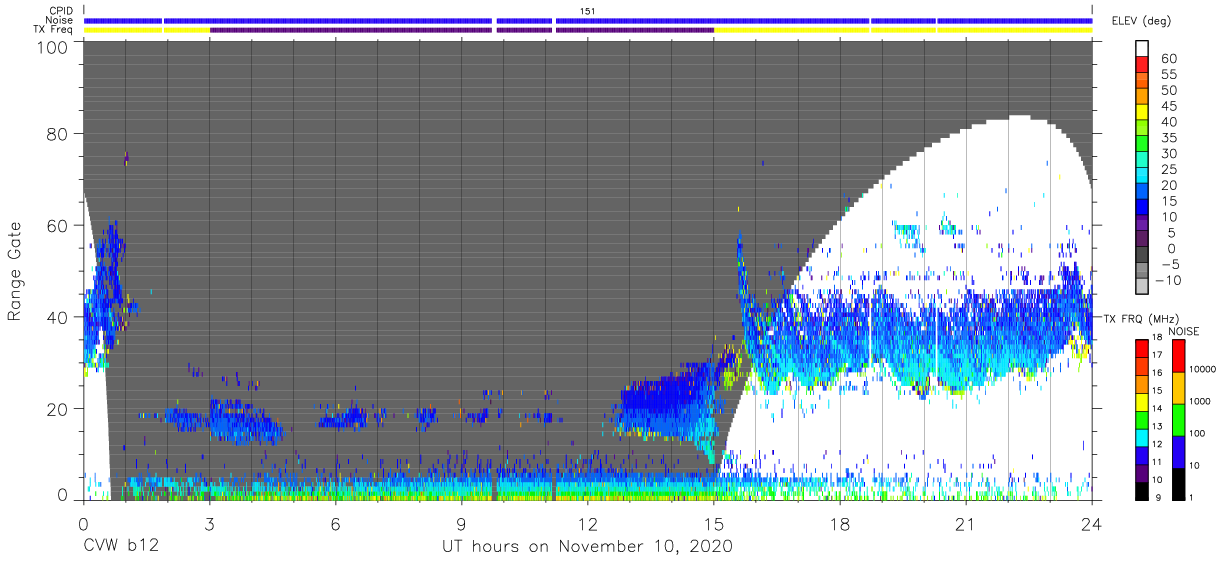The image size is (1228, 567).
Task: Select the blue noise swatch between 10 and 100
Action: point(1178,451)
